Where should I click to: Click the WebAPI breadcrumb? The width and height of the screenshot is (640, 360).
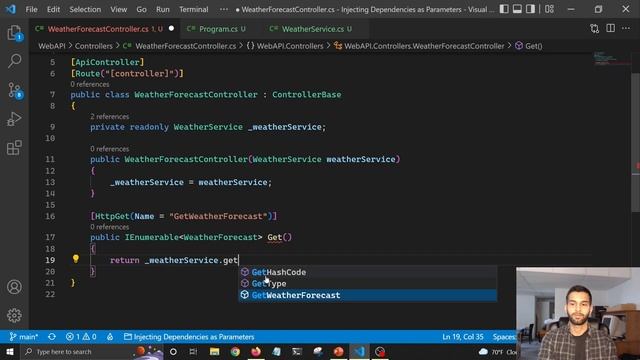pos(52,46)
